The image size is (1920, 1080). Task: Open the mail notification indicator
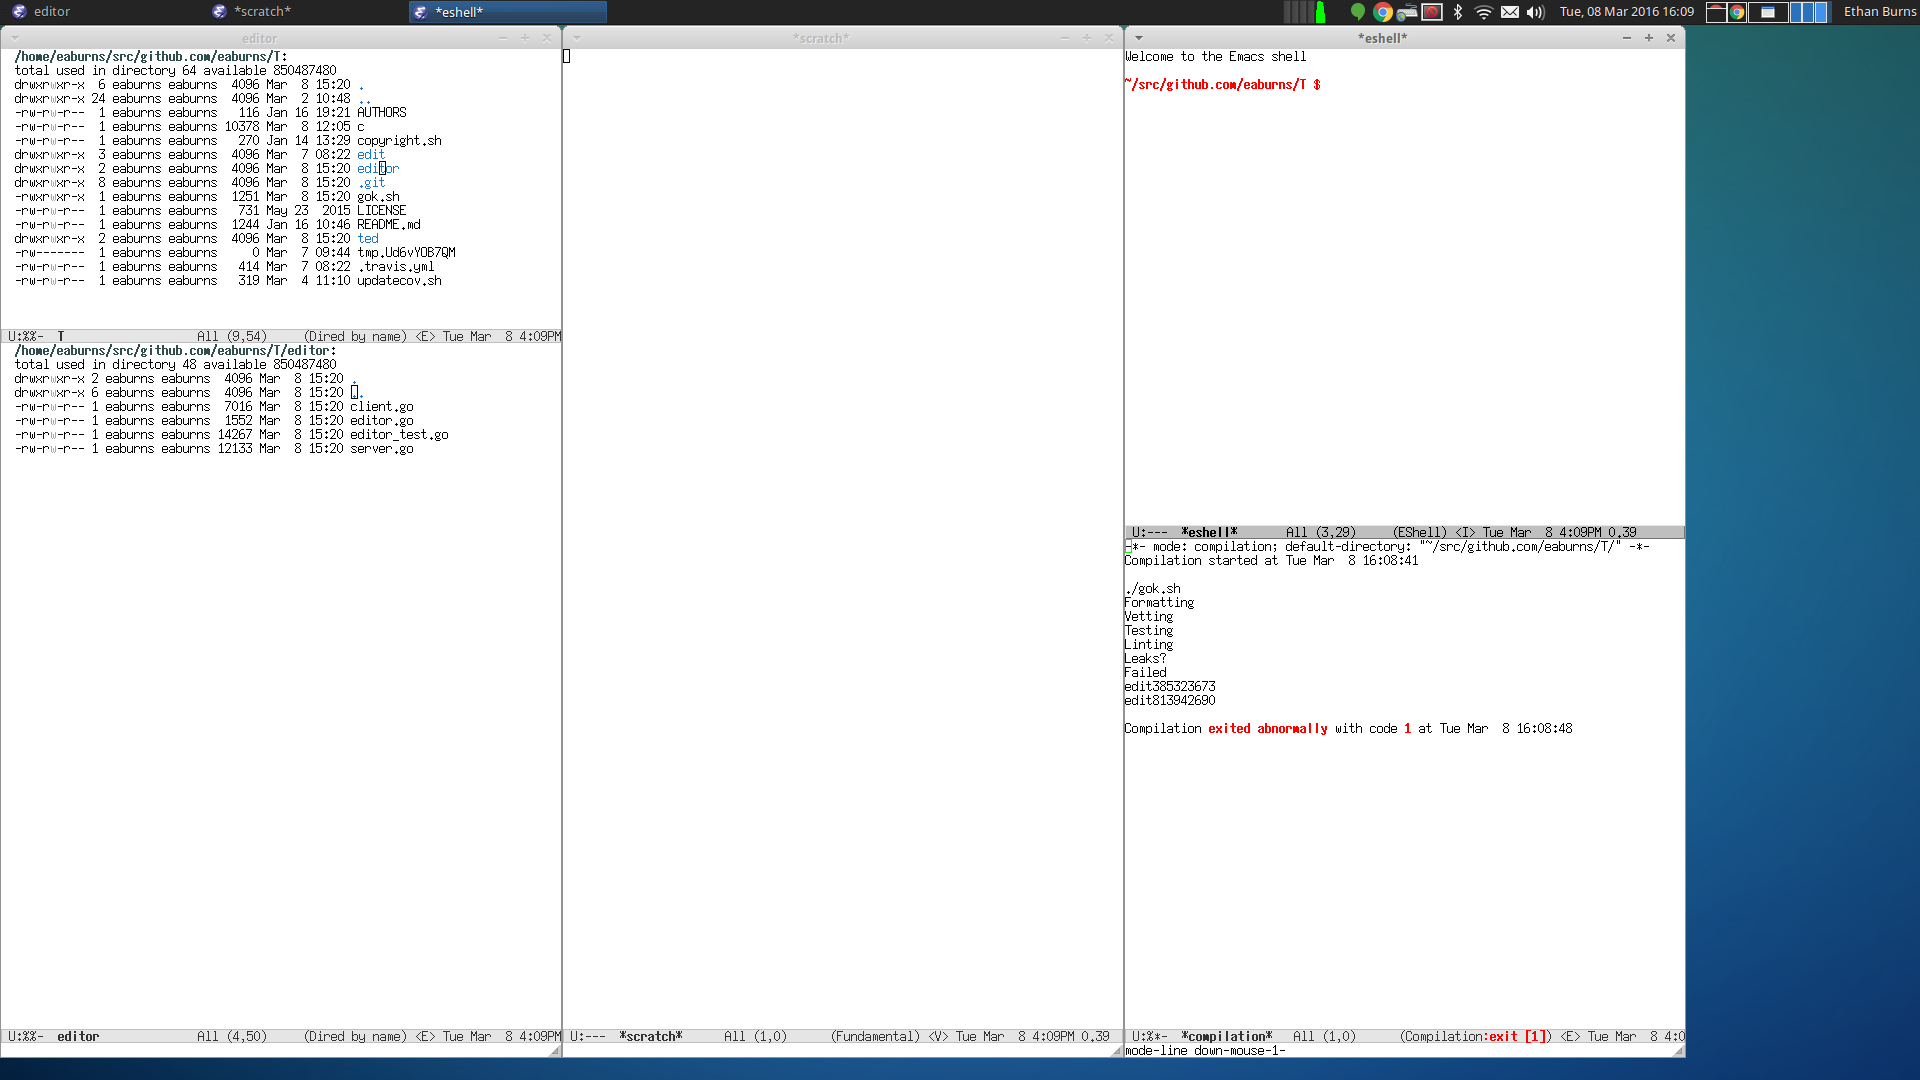(1510, 12)
